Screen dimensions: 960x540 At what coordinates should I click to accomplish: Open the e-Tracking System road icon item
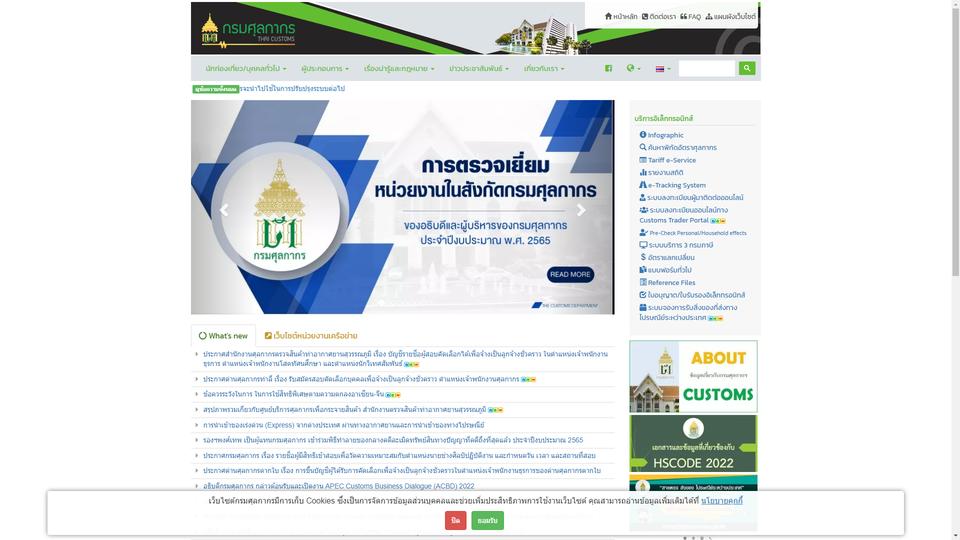pyautogui.click(x=672, y=185)
